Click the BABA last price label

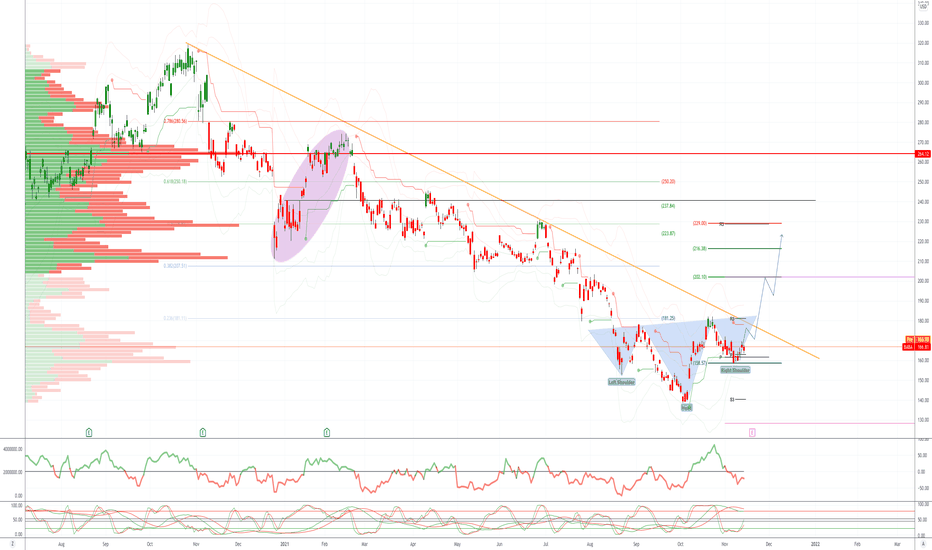[917, 347]
